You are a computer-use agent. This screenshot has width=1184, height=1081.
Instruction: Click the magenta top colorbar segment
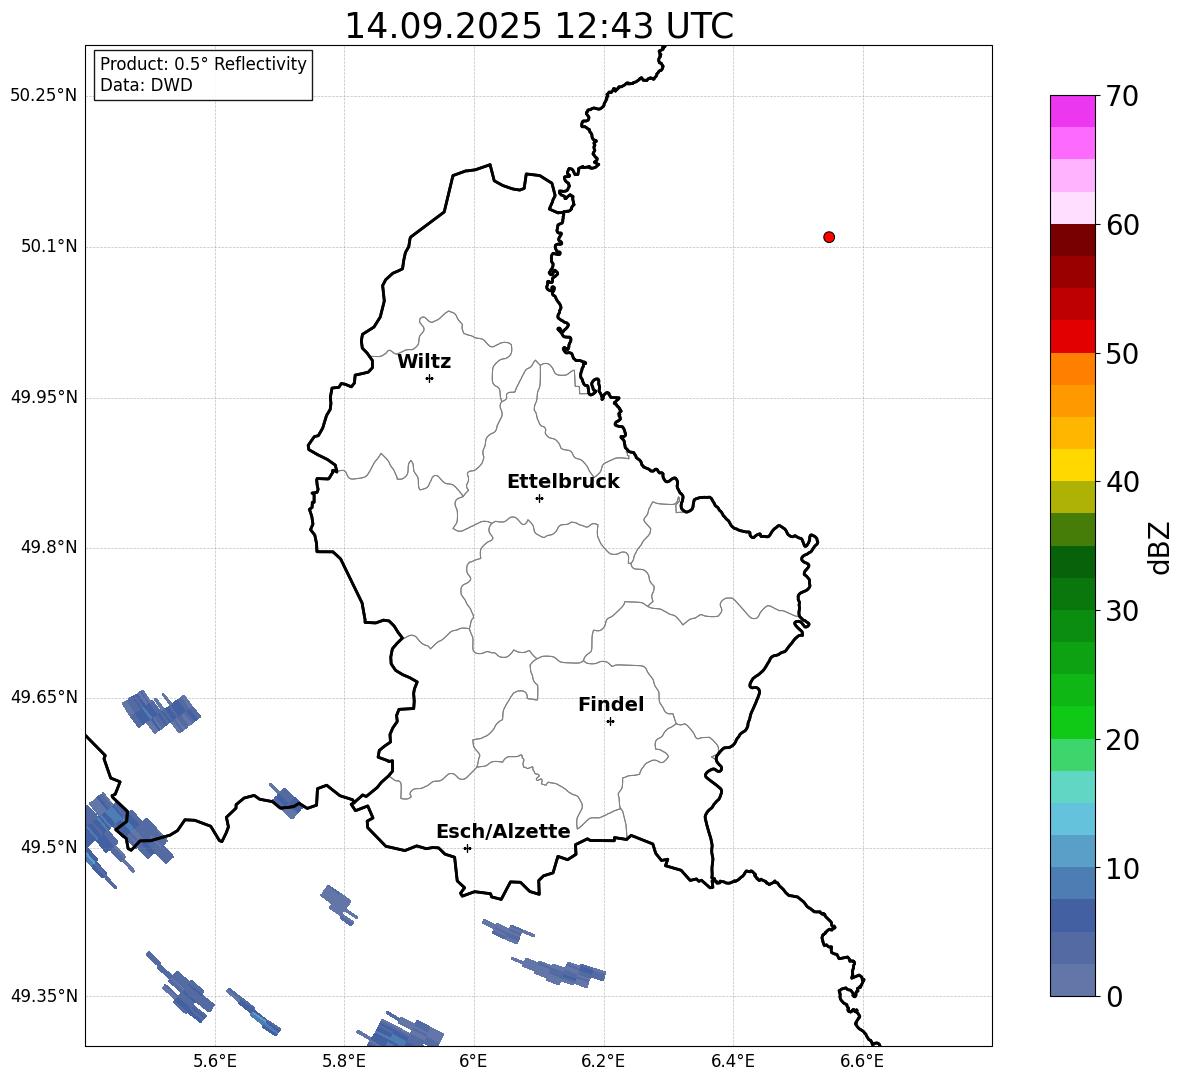[x=1072, y=111]
